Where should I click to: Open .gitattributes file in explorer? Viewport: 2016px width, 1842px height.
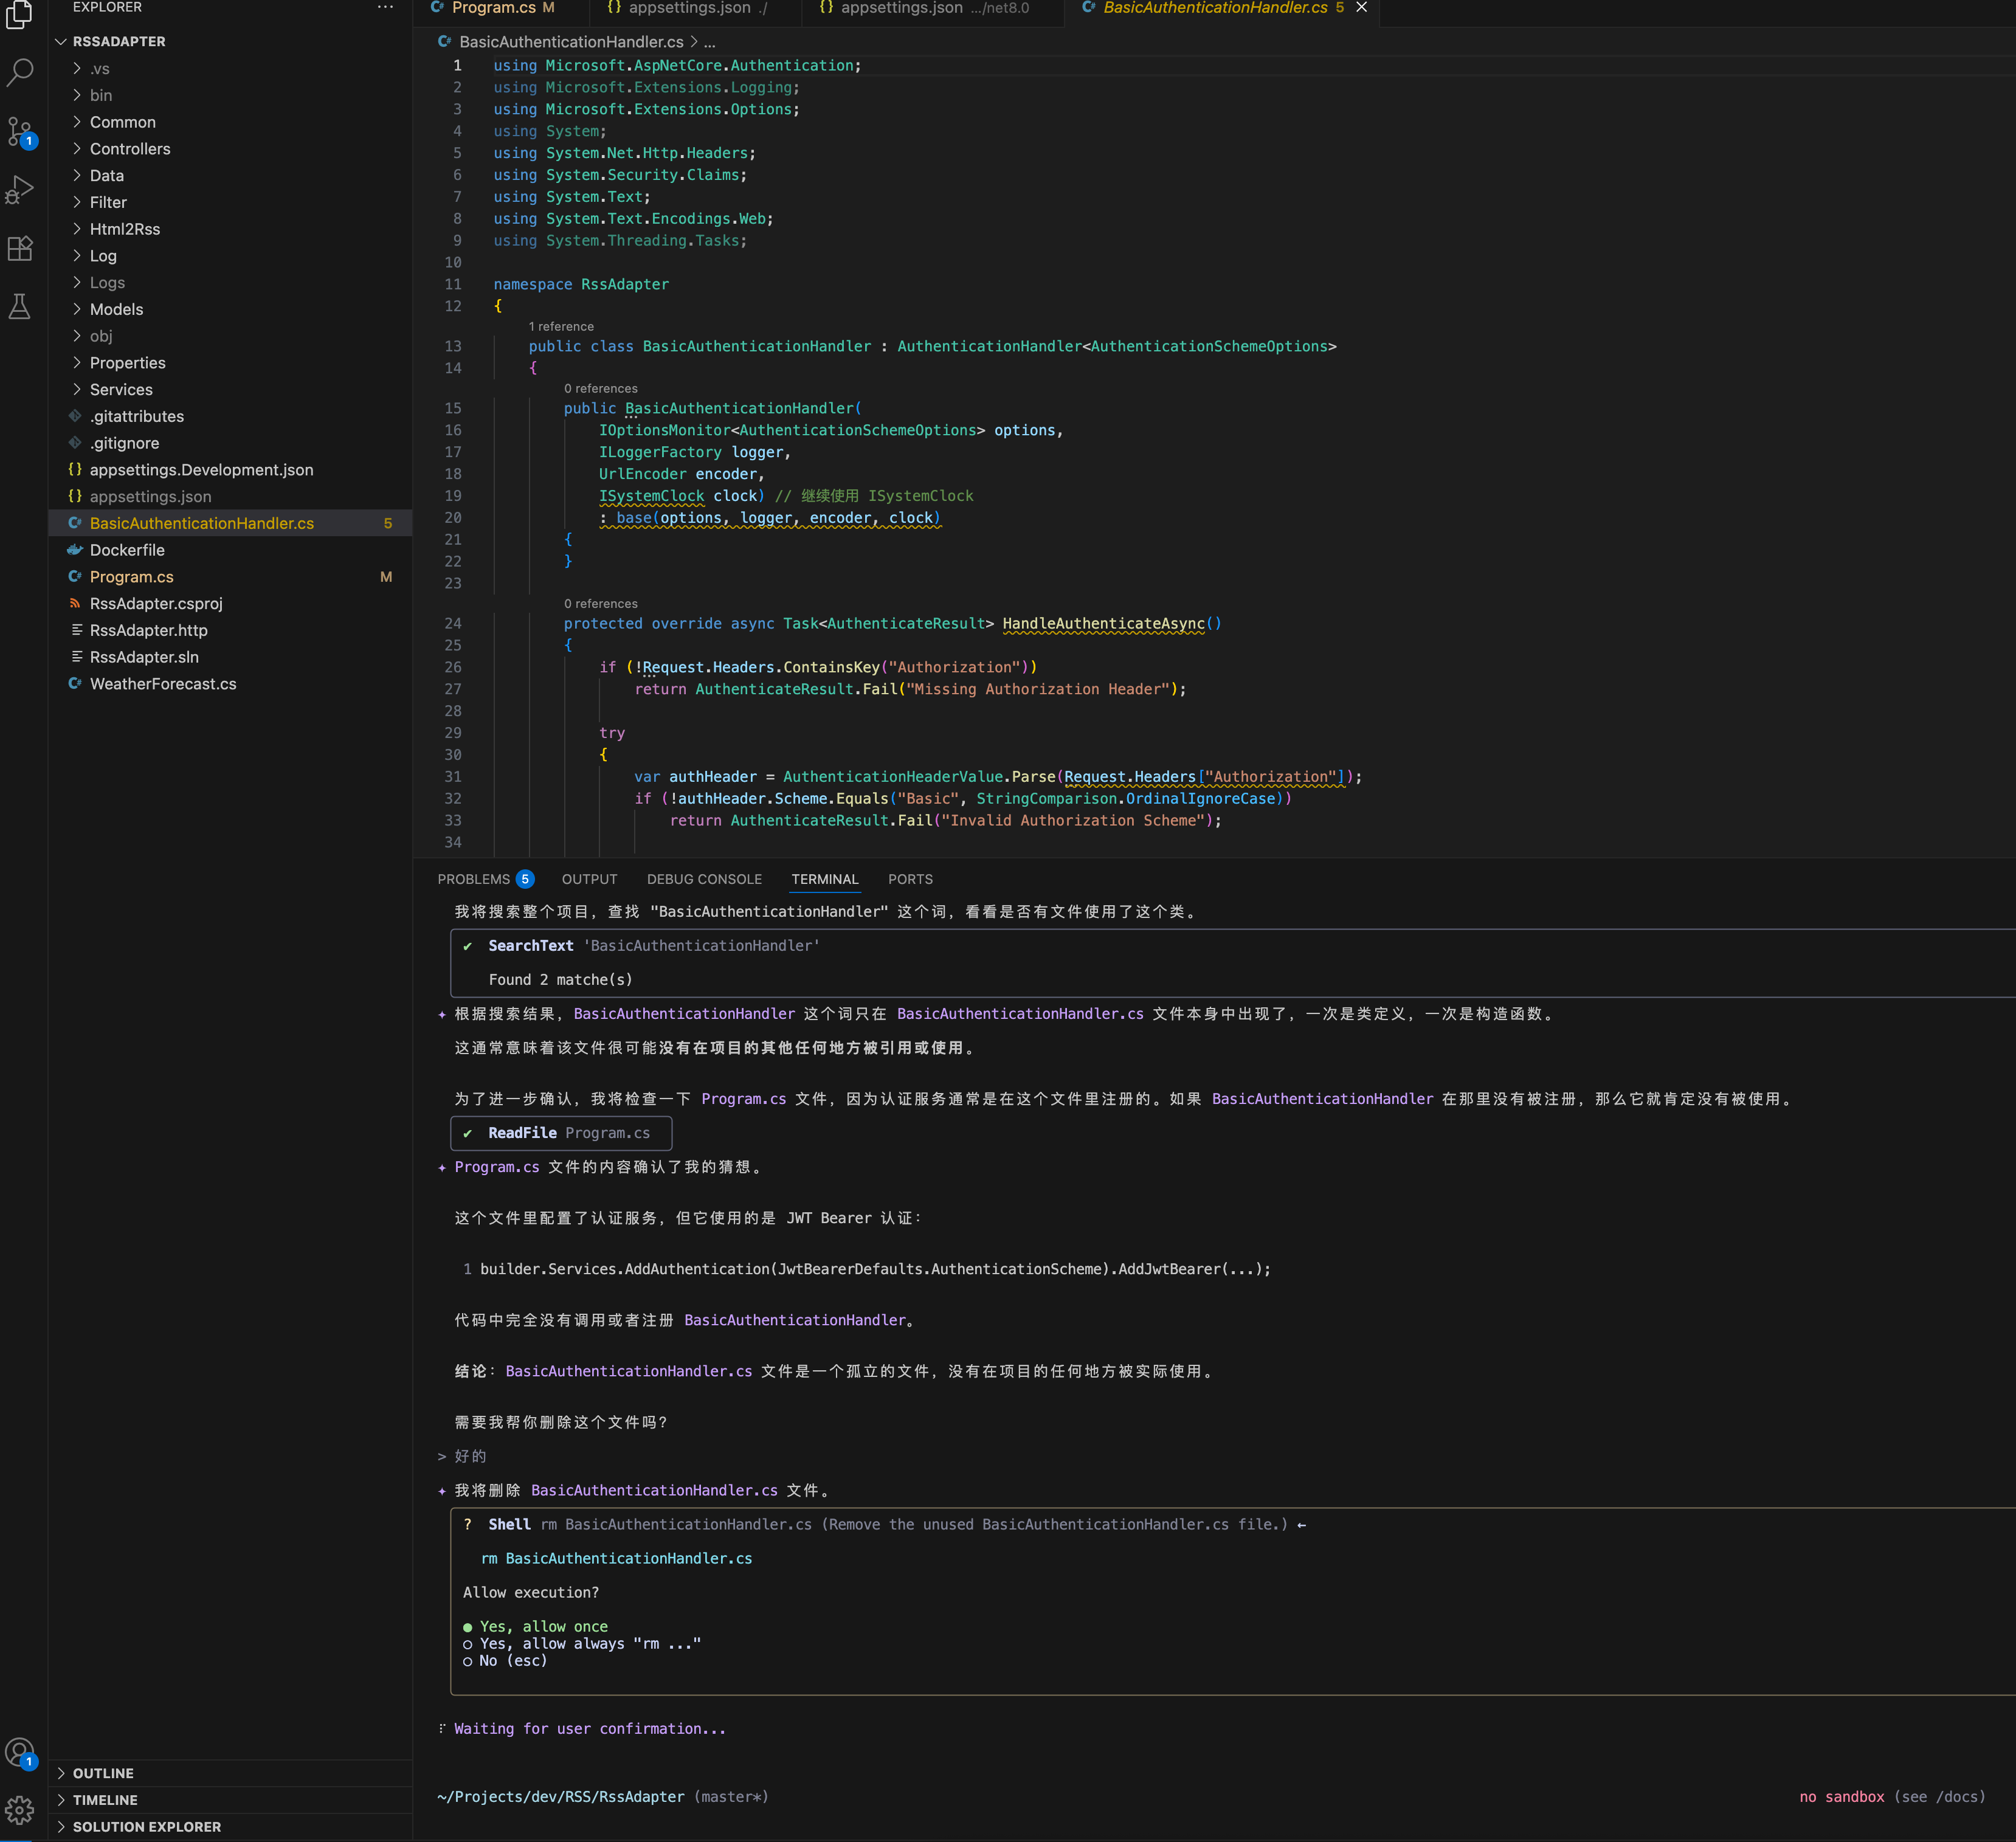(230, 416)
